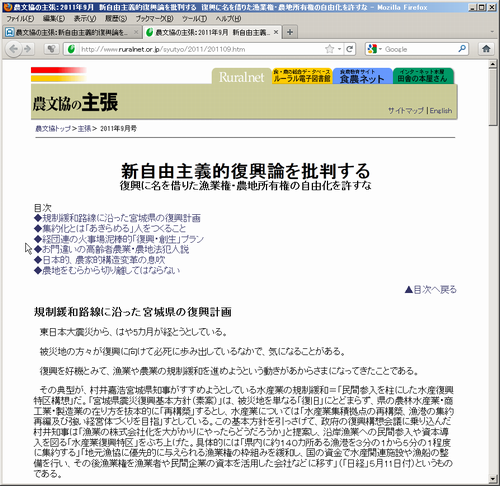Image resolution: width=500 pixels, height=486 pixels.
Task: Click the search magnifier icon
Action: (462, 49)
